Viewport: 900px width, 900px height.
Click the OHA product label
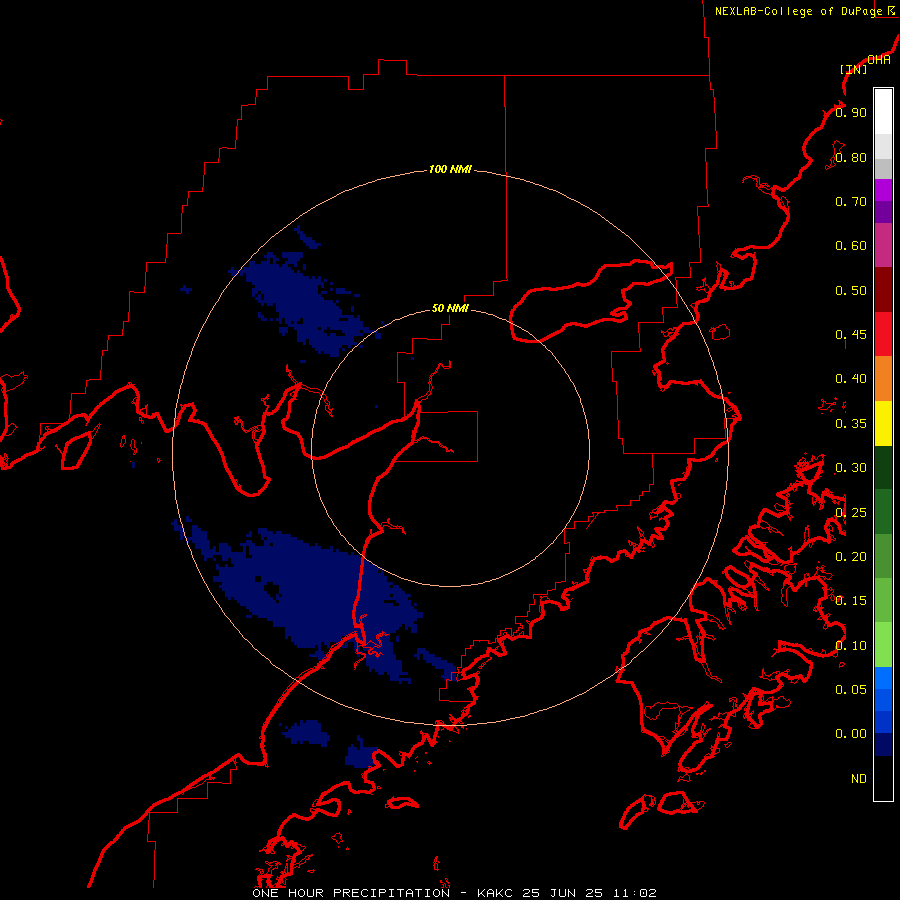(879, 60)
